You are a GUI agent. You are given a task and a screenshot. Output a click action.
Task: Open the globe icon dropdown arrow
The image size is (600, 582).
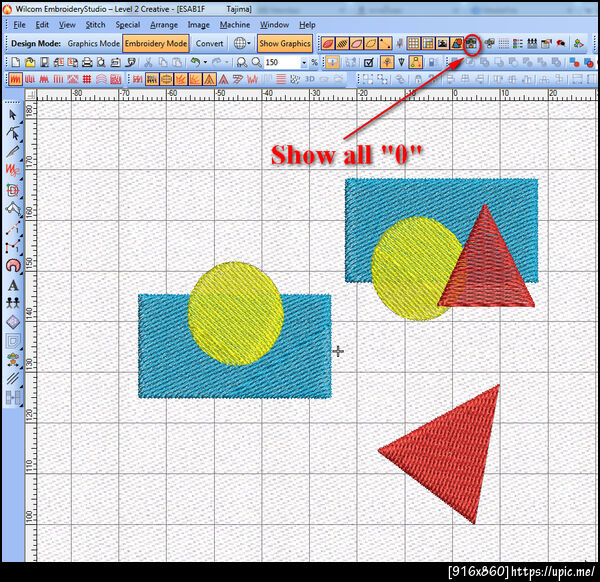(x=249, y=43)
